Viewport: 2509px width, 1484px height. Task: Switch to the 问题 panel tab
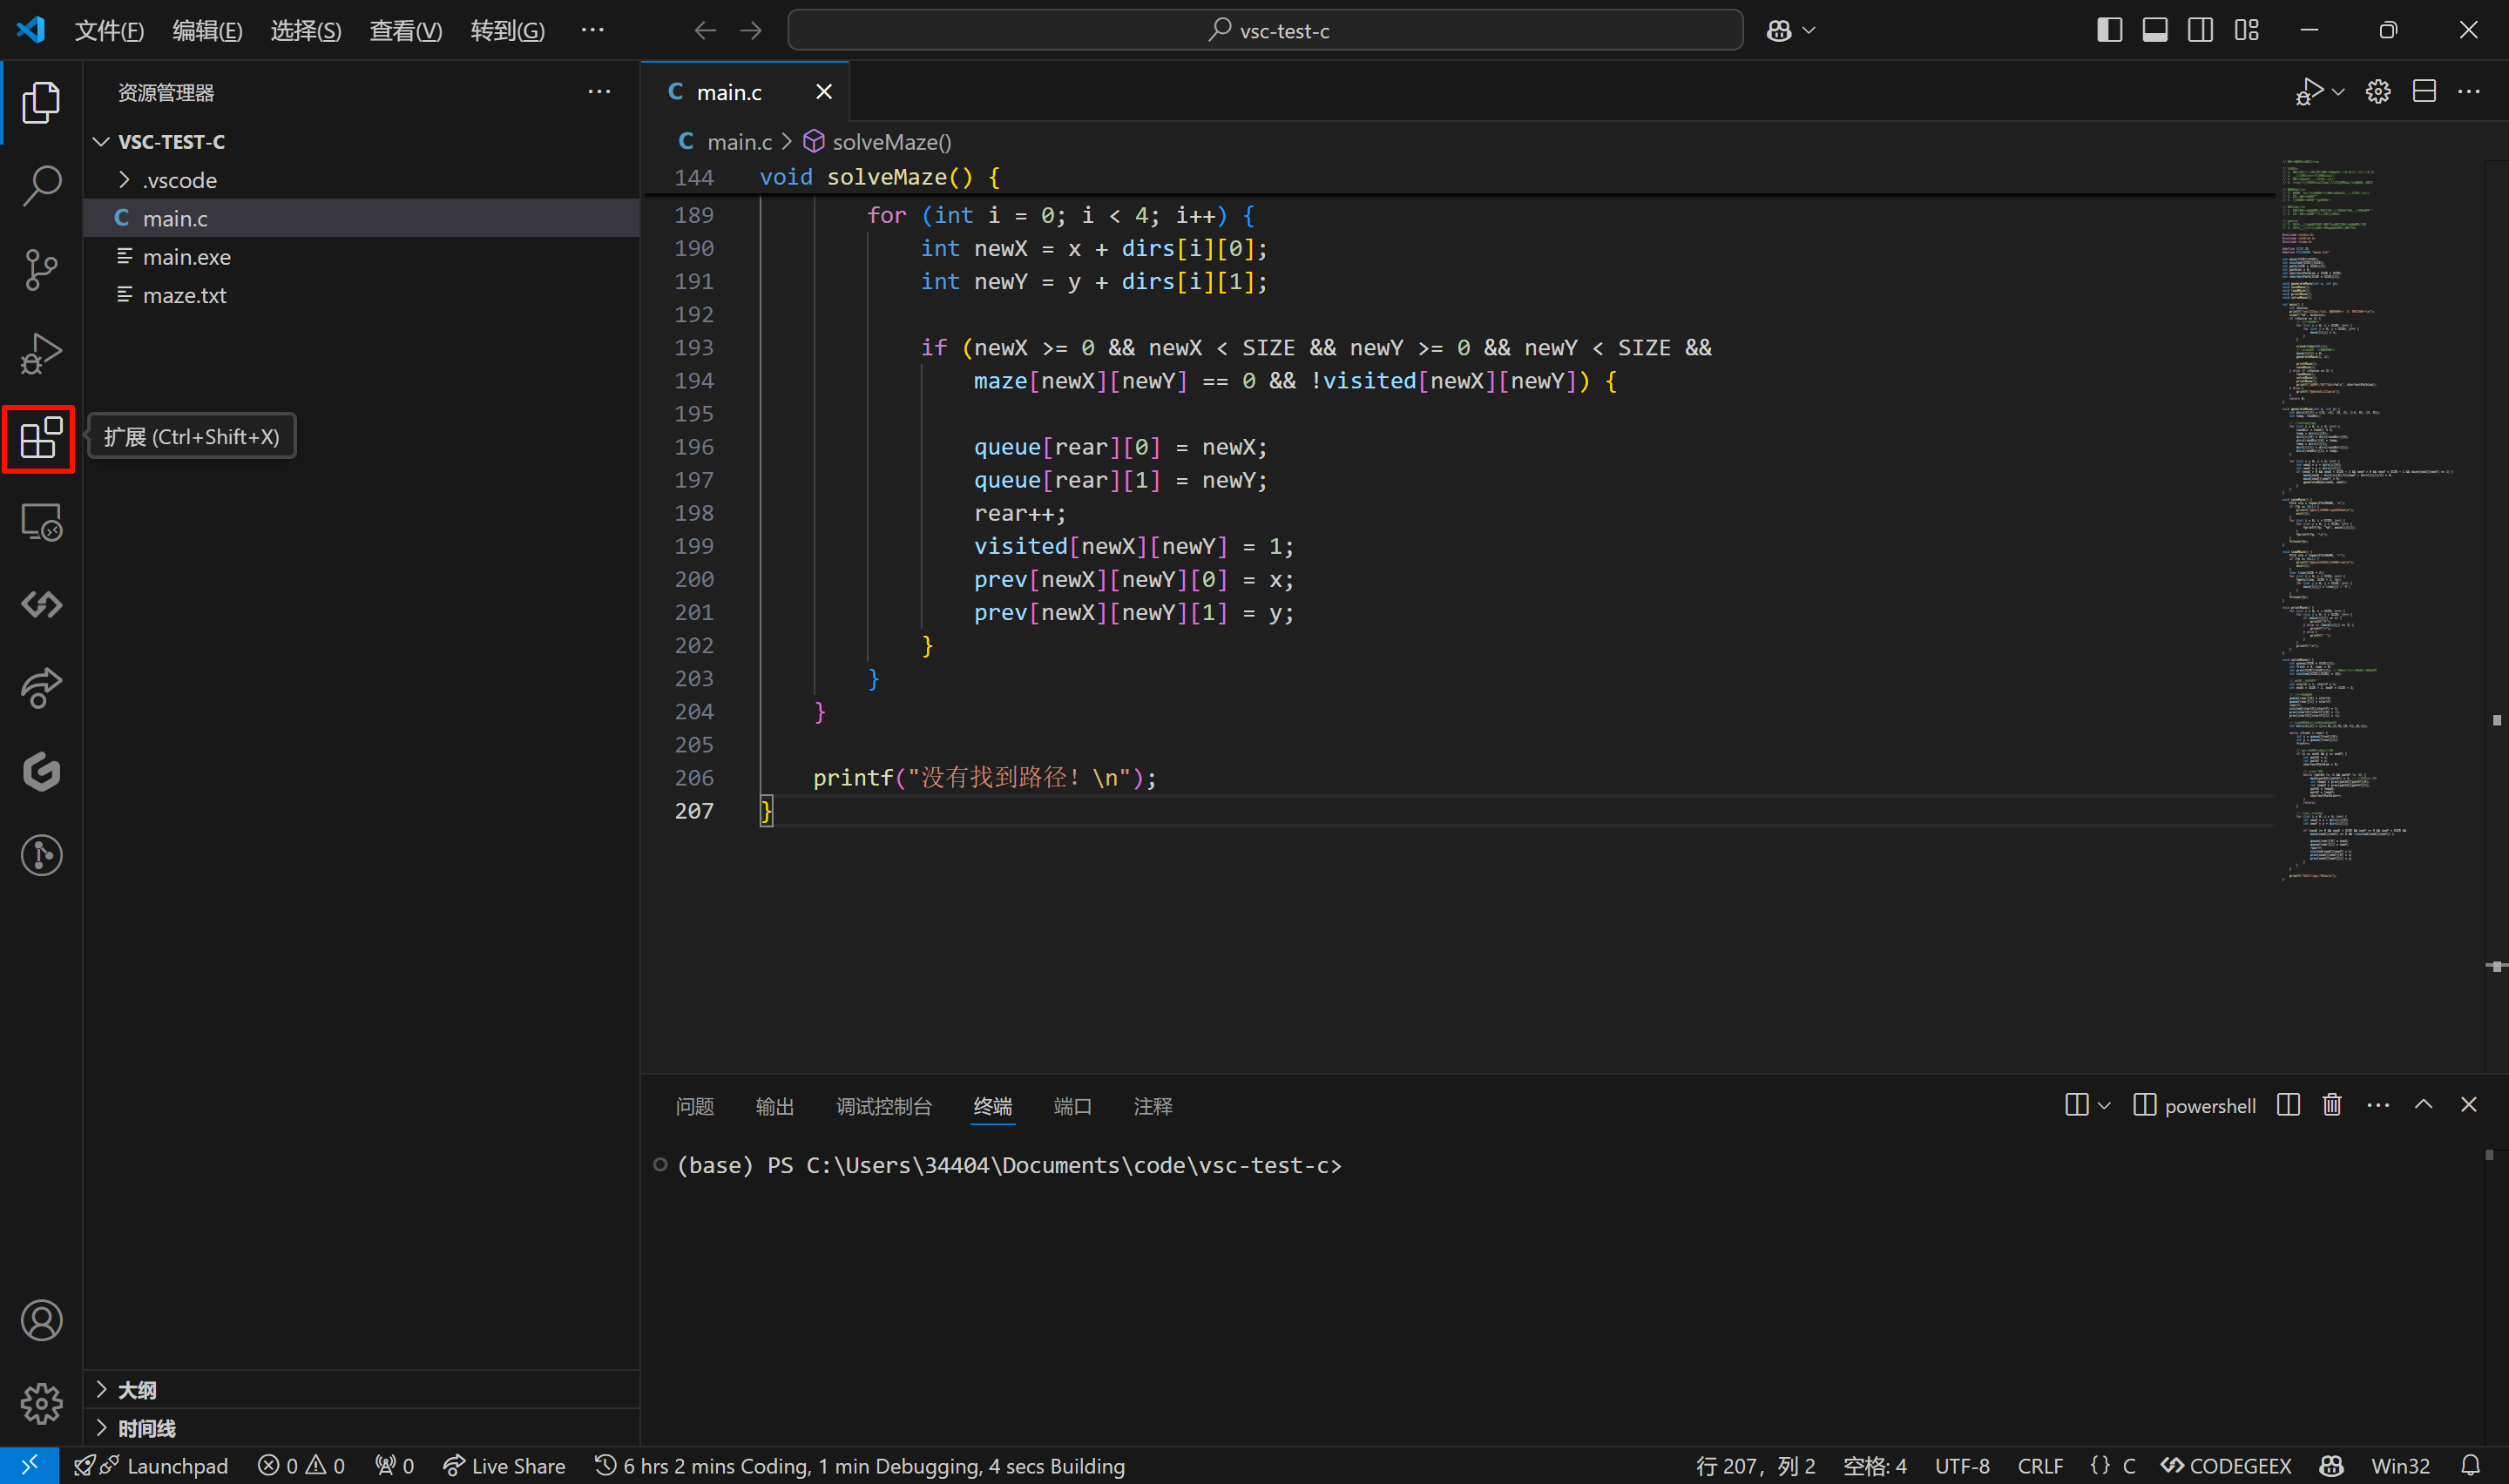pos(695,1106)
